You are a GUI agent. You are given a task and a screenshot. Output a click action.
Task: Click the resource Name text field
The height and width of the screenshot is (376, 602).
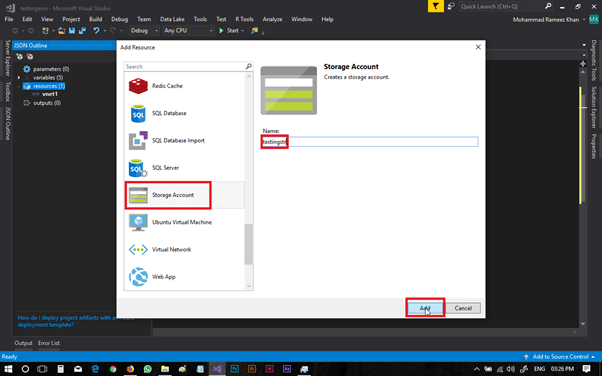click(x=370, y=142)
